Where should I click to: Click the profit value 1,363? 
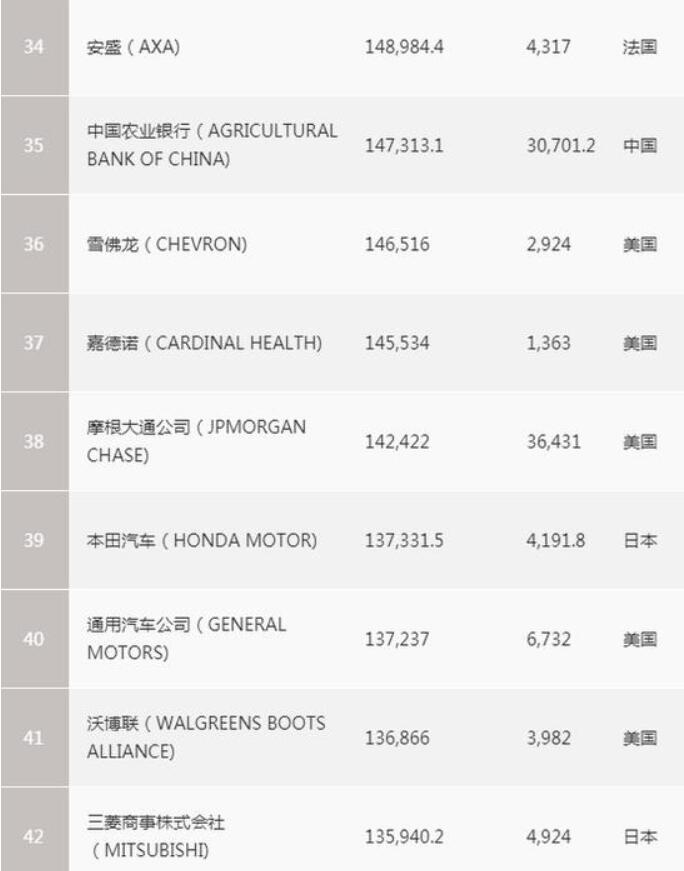[x=548, y=343]
